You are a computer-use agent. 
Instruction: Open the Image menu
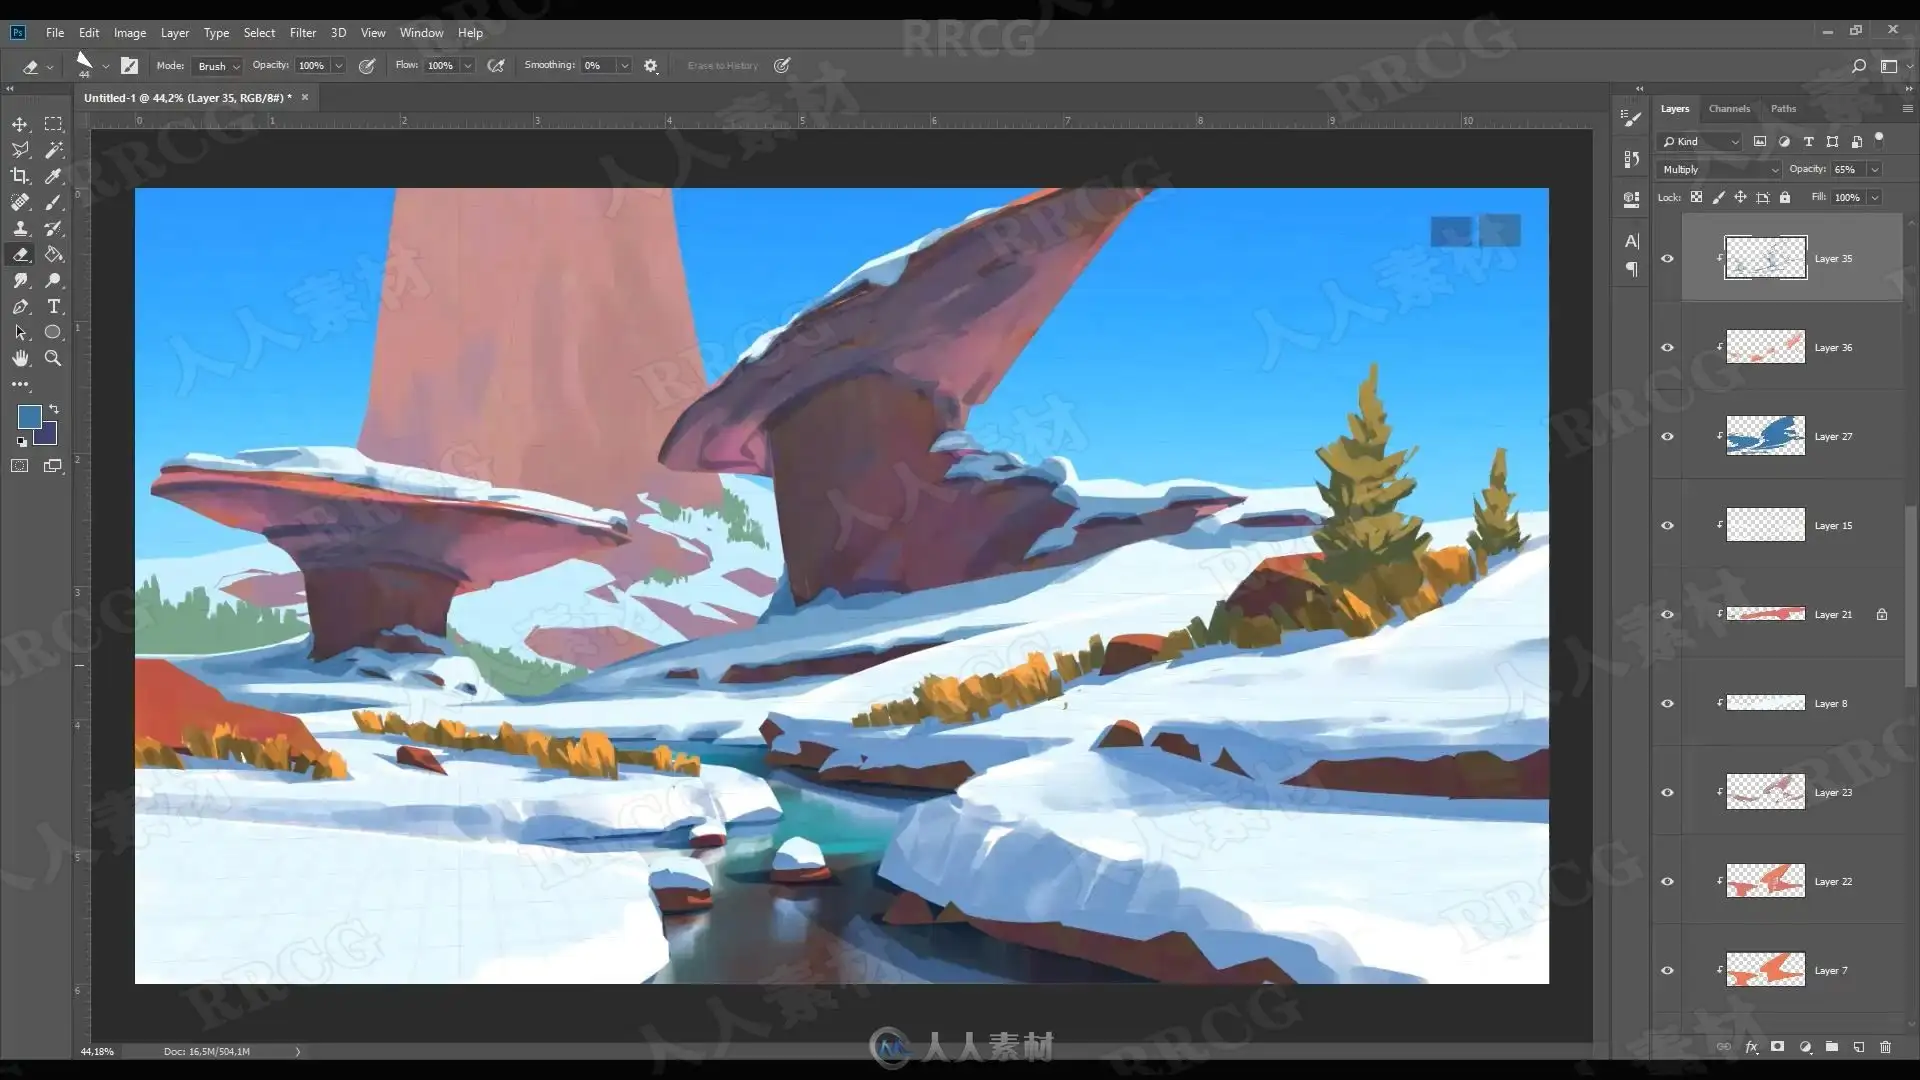click(x=130, y=33)
